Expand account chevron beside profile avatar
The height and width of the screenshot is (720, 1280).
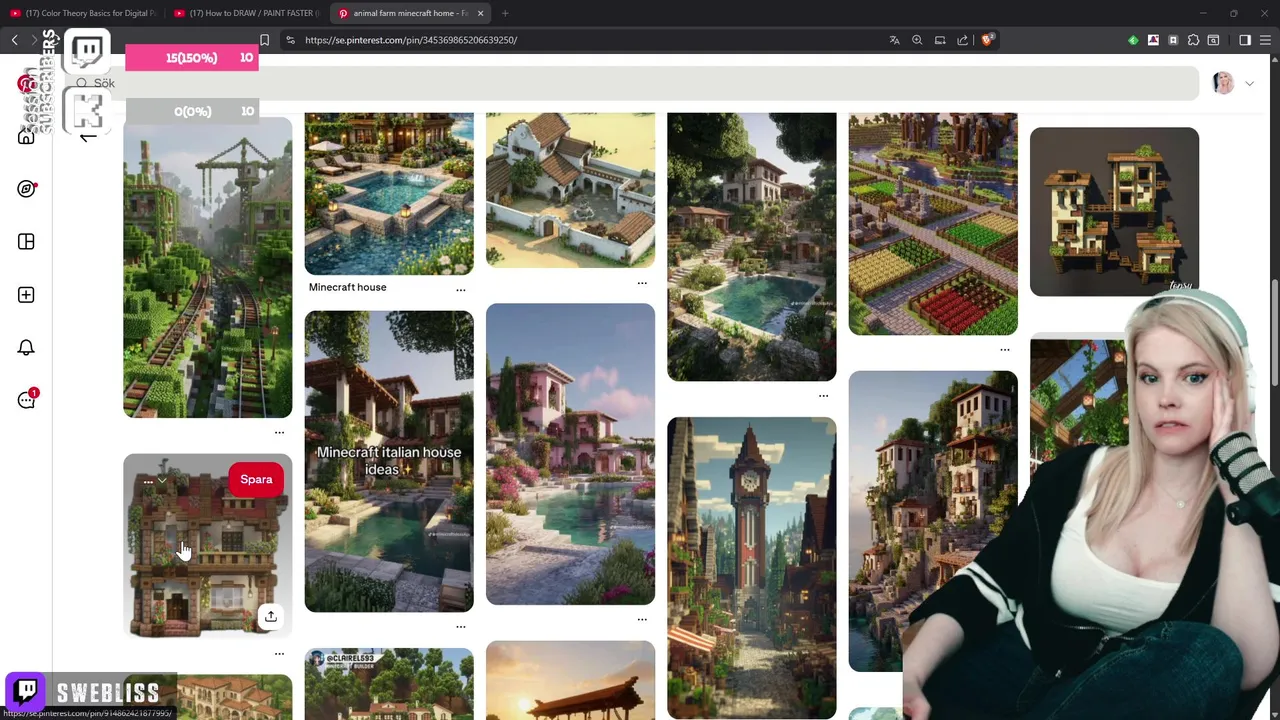1249,84
